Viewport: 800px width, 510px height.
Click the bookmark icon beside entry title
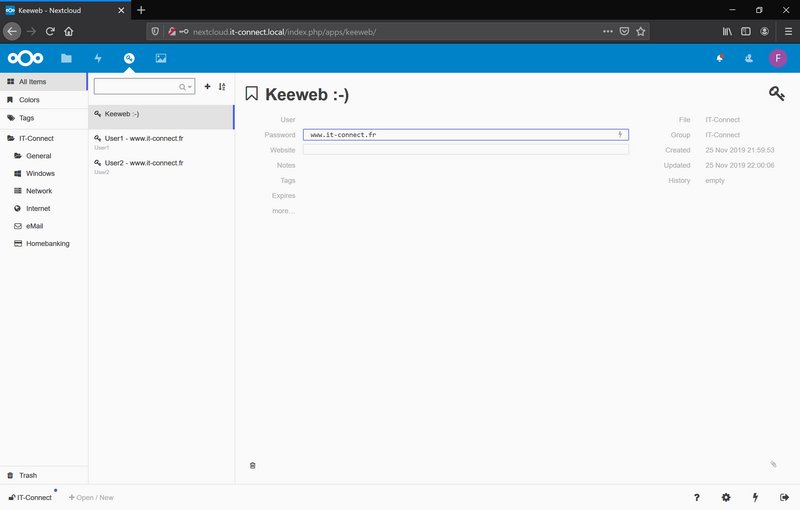(x=252, y=94)
